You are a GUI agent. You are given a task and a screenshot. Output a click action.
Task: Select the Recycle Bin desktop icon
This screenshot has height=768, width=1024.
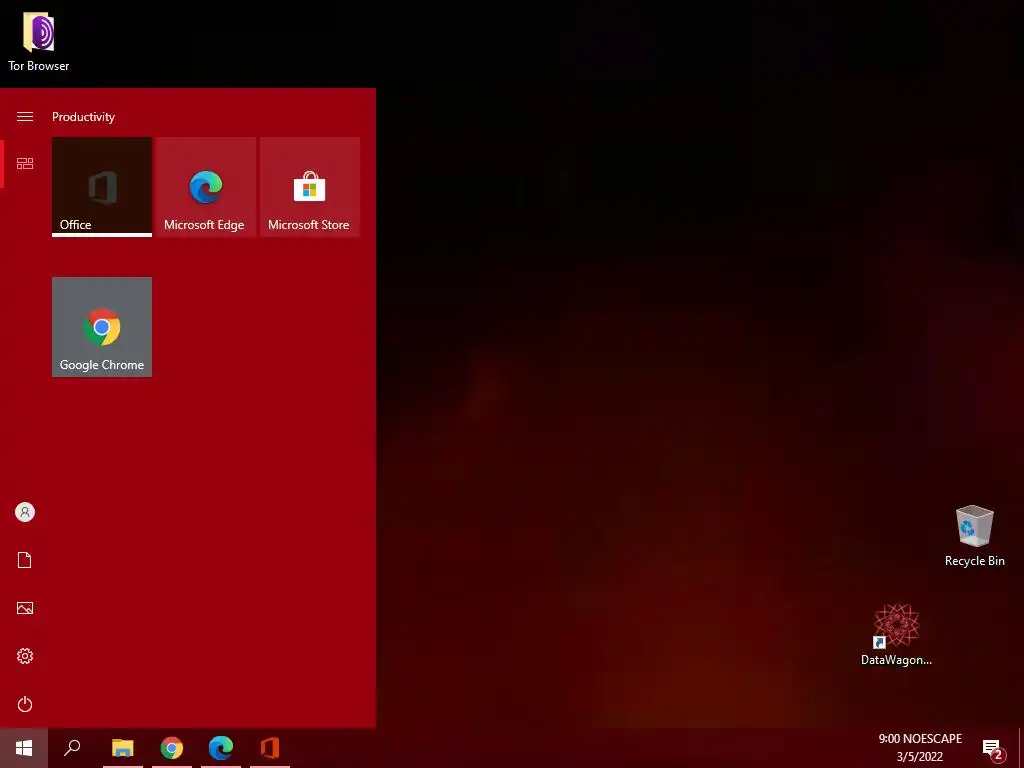[974, 536]
